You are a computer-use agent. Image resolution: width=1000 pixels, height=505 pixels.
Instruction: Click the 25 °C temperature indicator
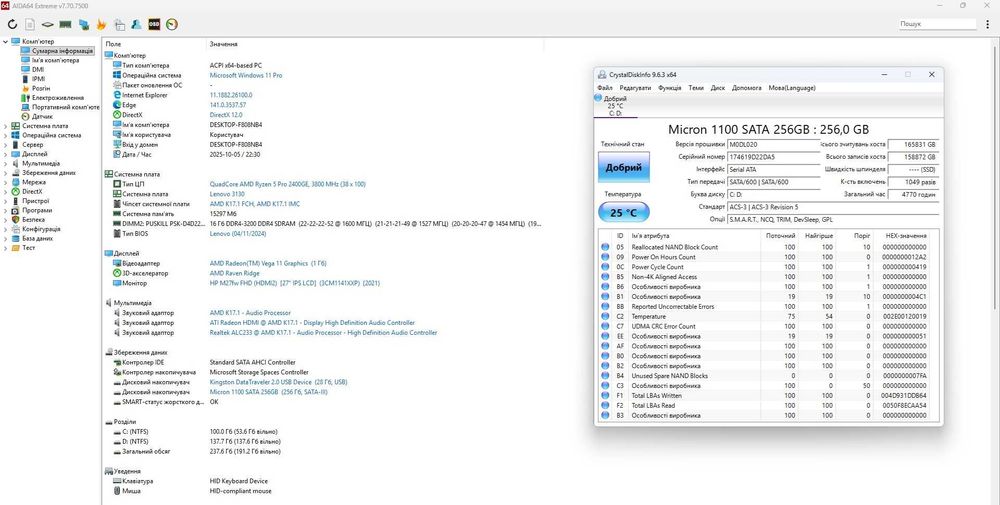(x=624, y=212)
